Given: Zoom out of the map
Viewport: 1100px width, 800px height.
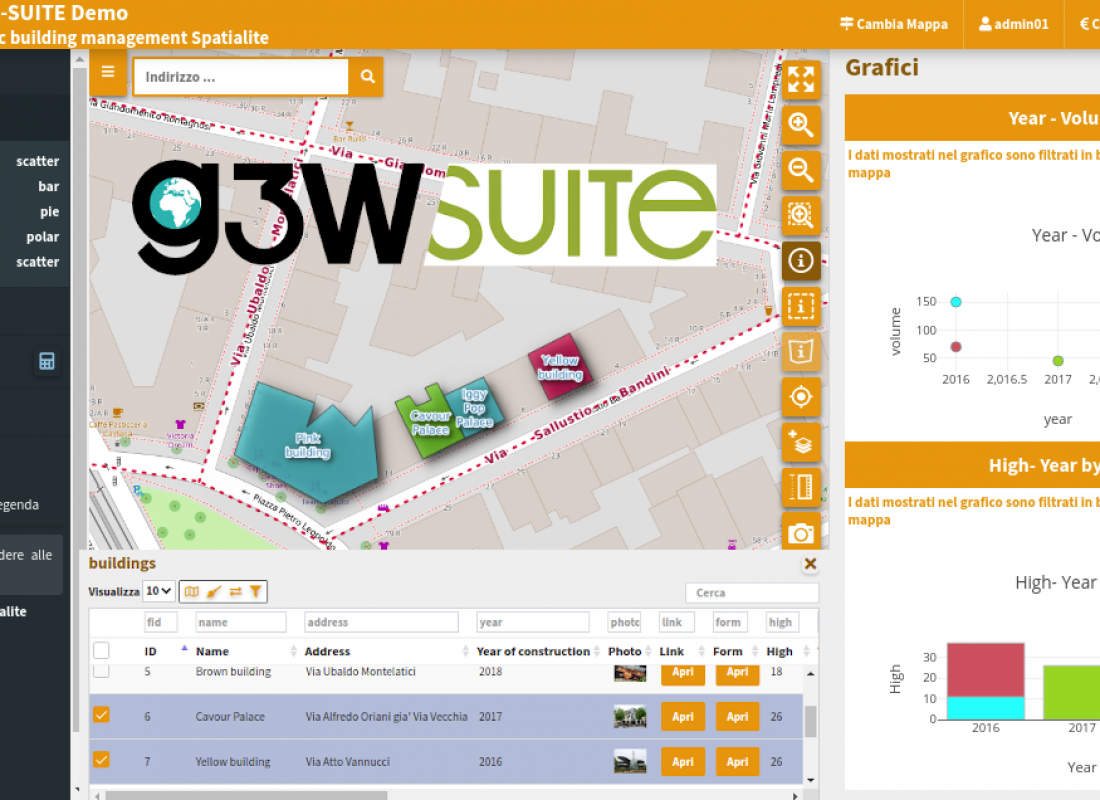Looking at the screenshot, I should pos(800,170).
